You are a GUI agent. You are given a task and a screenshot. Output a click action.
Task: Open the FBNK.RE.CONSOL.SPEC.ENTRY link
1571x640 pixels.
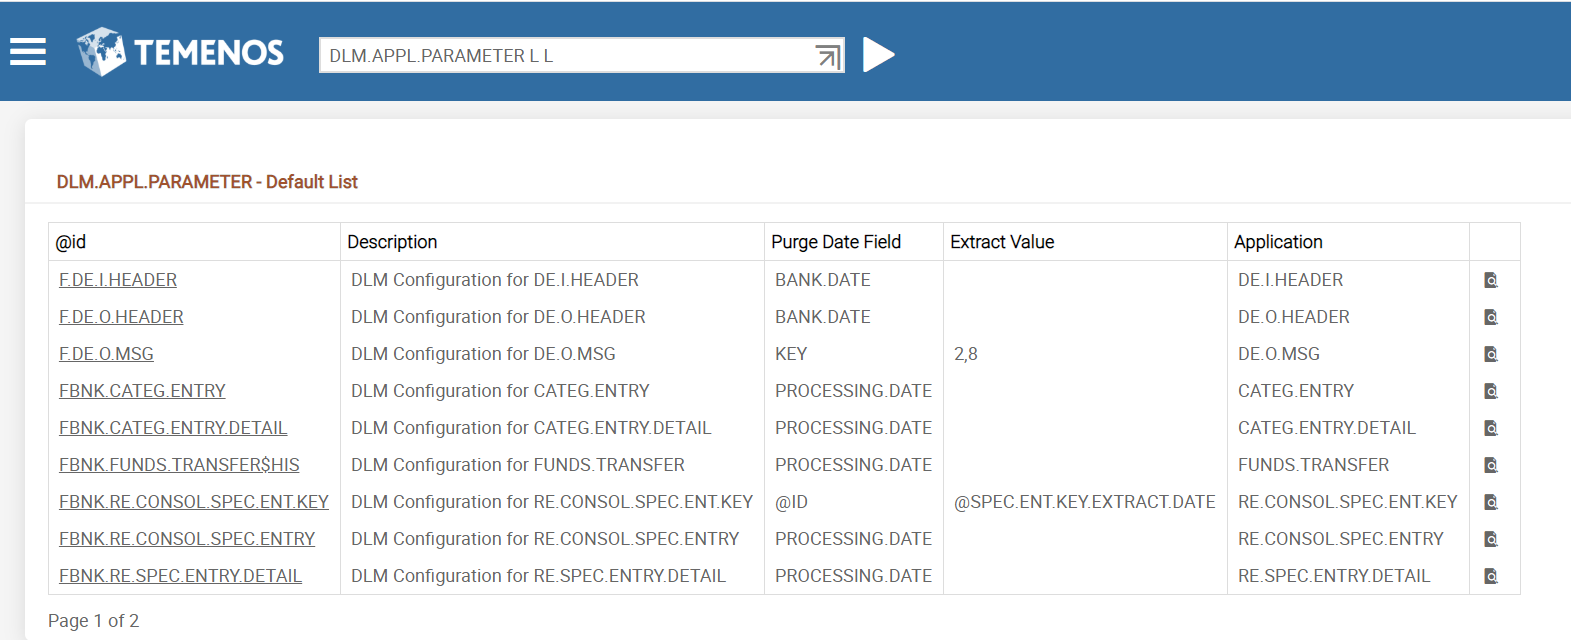tap(187, 539)
